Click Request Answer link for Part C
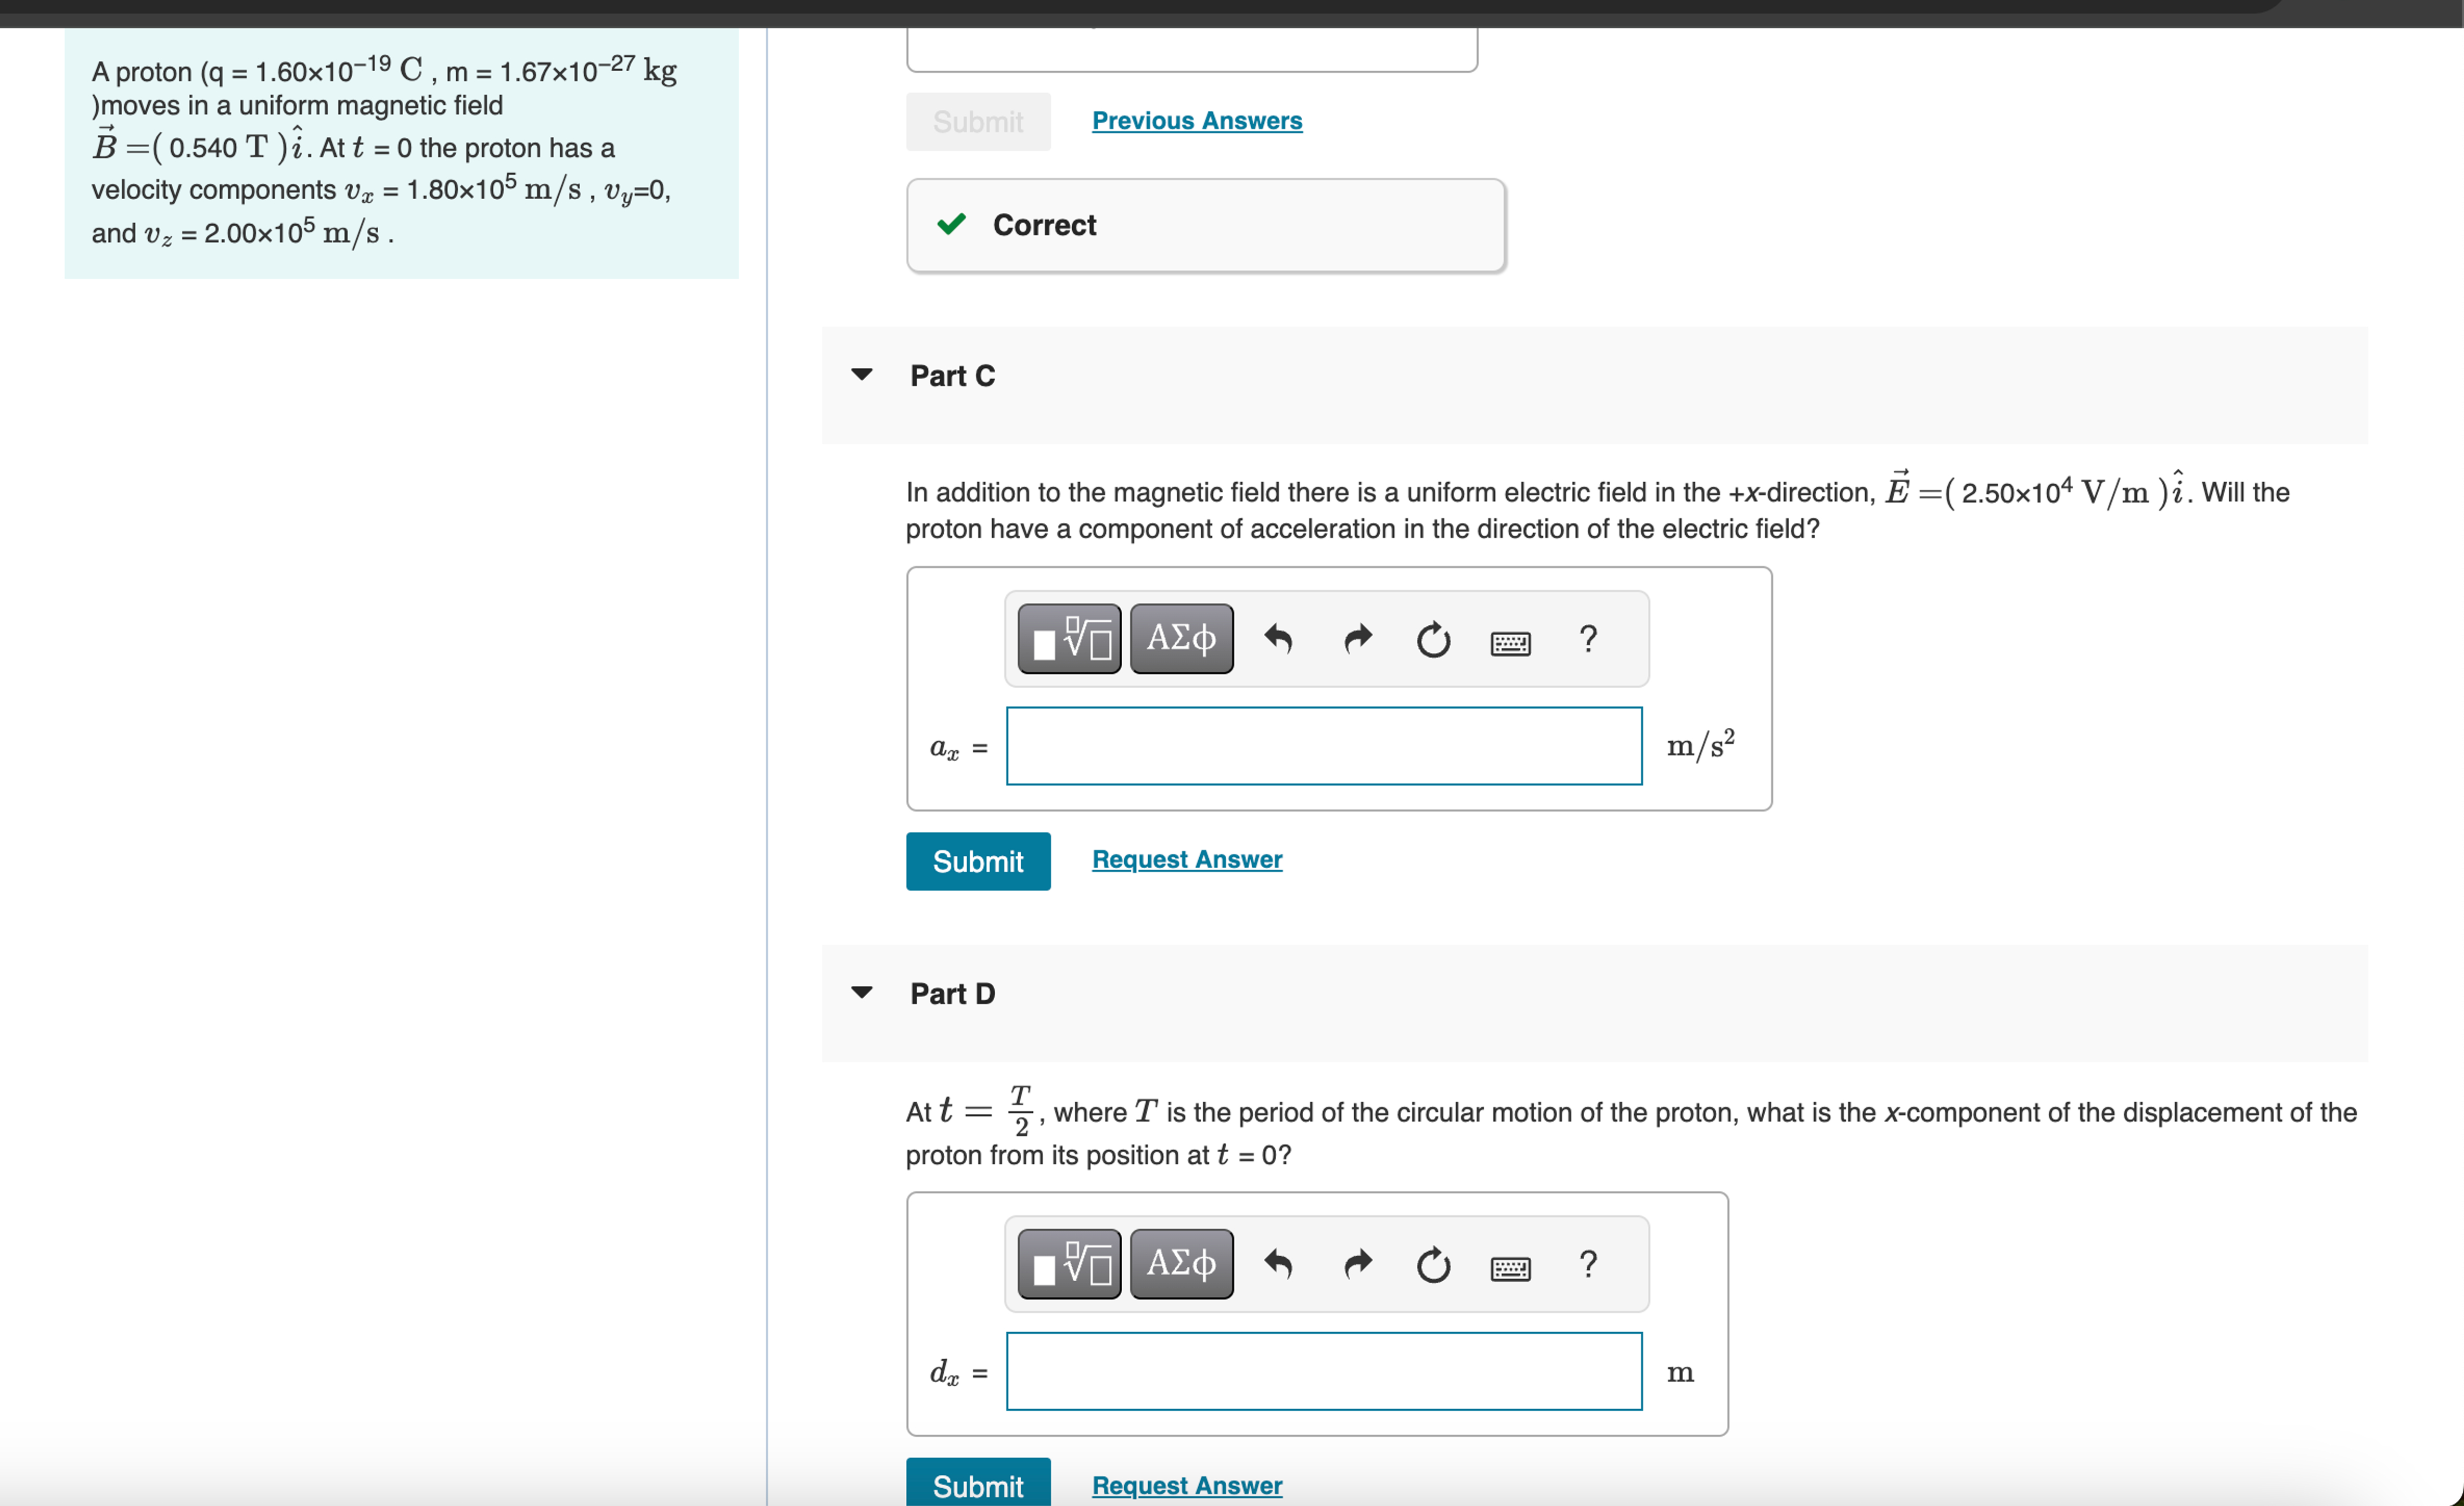This screenshot has width=2464, height=1506. [1186, 859]
